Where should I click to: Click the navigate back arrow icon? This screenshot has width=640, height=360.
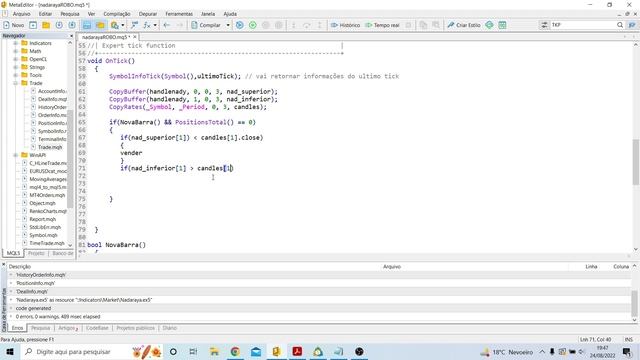tap(167, 25)
